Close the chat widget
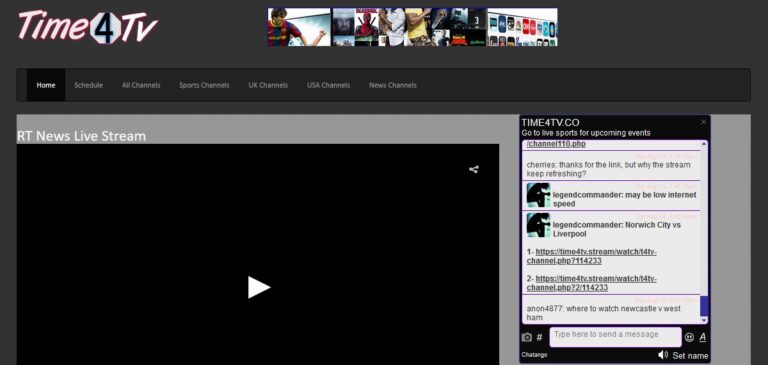 point(704,122)
